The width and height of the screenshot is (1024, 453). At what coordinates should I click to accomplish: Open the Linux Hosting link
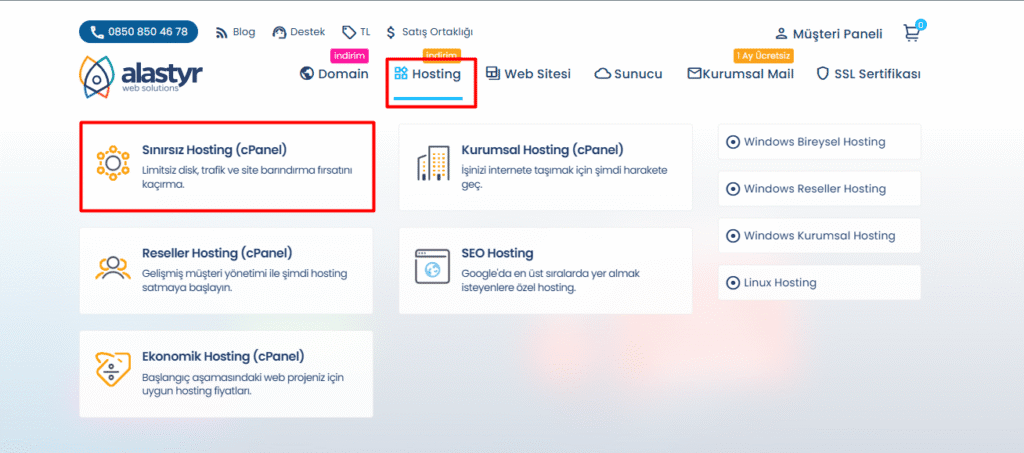tap(780, 283)
